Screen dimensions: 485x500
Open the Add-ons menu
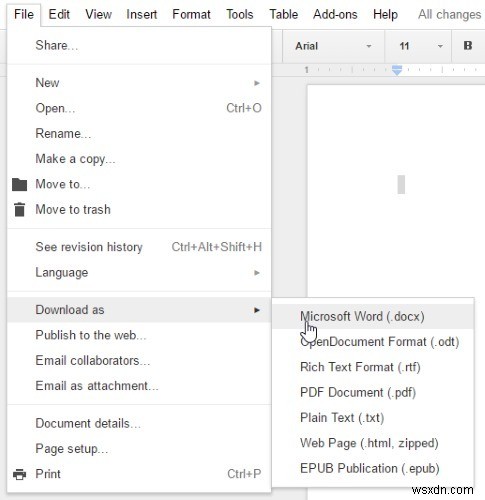335,14
